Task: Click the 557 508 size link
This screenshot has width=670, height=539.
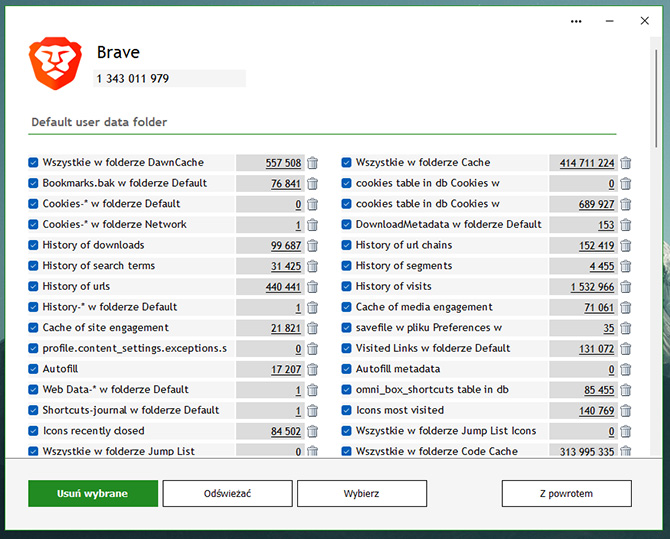Action: point(283,163)
